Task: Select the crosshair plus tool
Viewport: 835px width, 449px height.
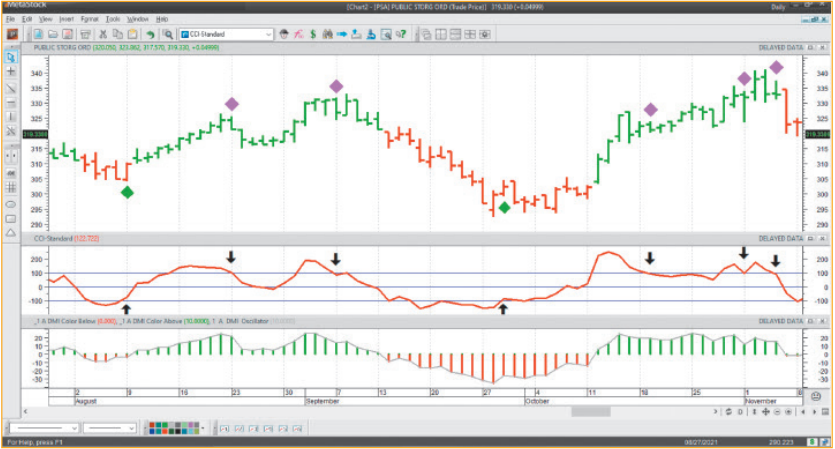Action: (11, 71)
